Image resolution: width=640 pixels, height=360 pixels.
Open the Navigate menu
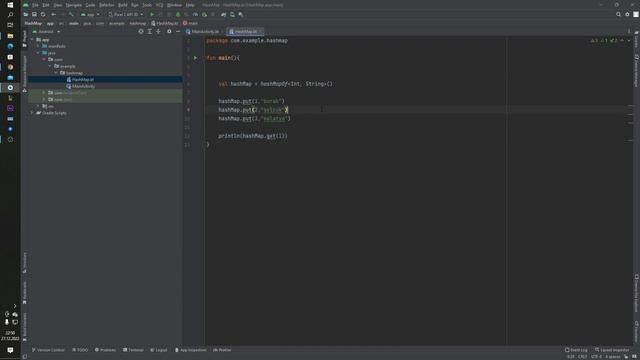point(73,5)
